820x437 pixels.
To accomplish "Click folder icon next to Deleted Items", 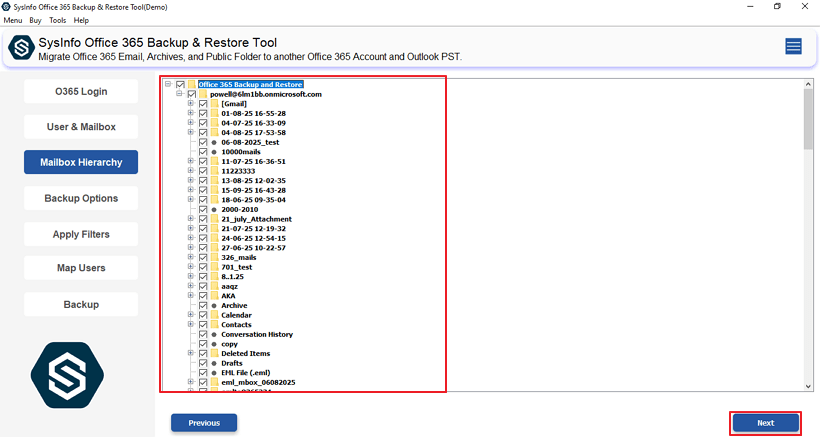I will tap(214, 353).
